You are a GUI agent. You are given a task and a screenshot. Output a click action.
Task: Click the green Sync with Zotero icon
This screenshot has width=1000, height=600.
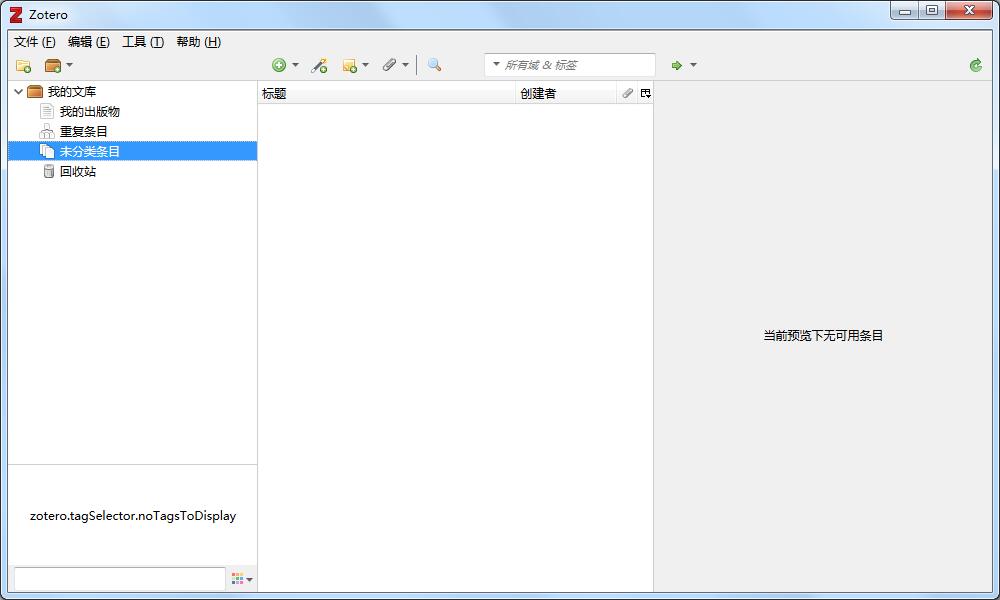click(975, 65)
